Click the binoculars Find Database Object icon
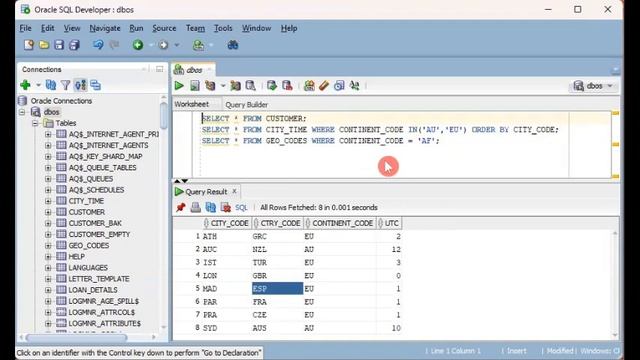 click(233, 45)
